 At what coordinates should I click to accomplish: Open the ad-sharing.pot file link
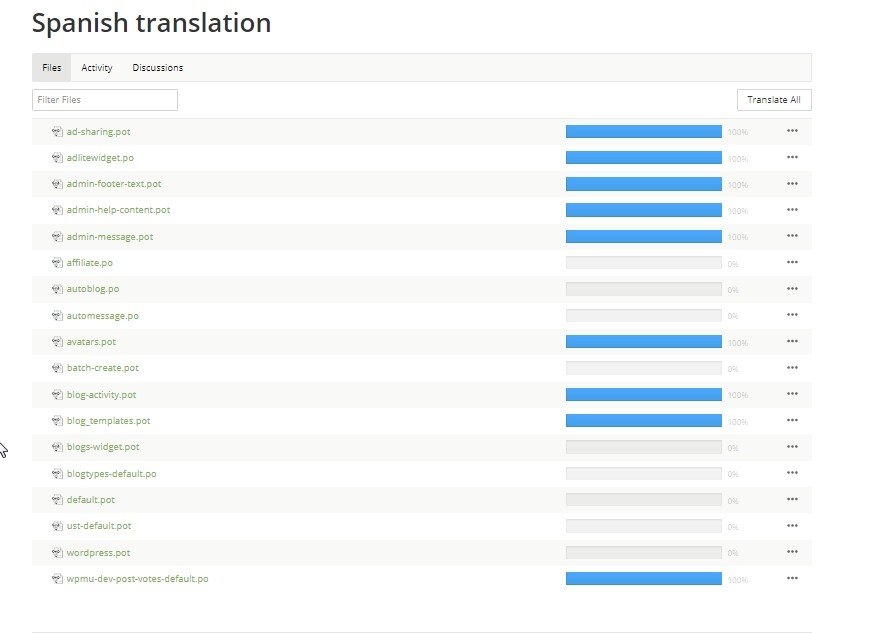click(x=98, y=132)
